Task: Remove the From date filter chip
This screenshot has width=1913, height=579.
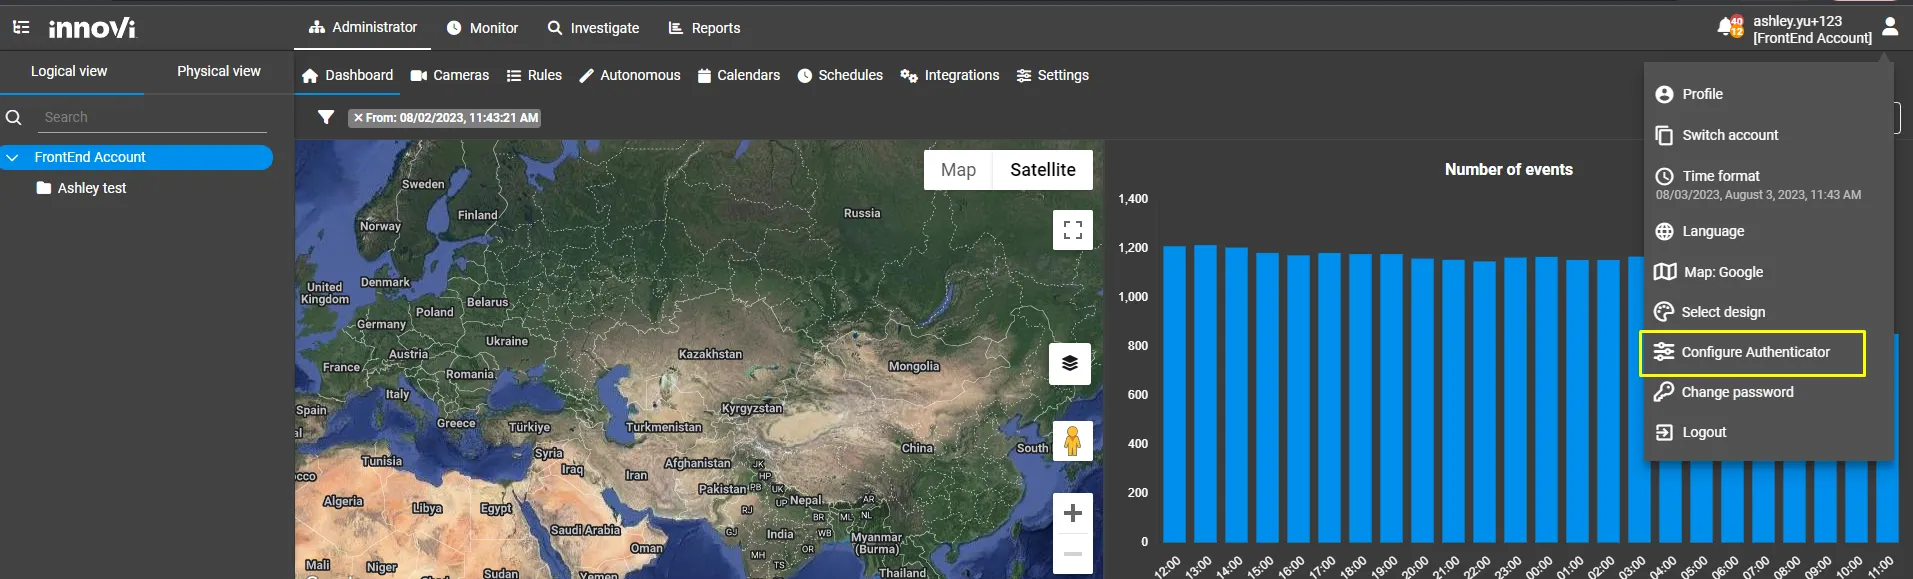Action: click(x=358, y=118)
